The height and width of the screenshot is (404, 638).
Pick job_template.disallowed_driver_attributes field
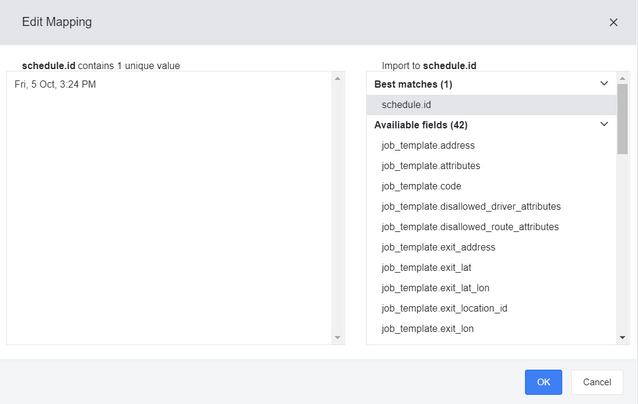471,206
